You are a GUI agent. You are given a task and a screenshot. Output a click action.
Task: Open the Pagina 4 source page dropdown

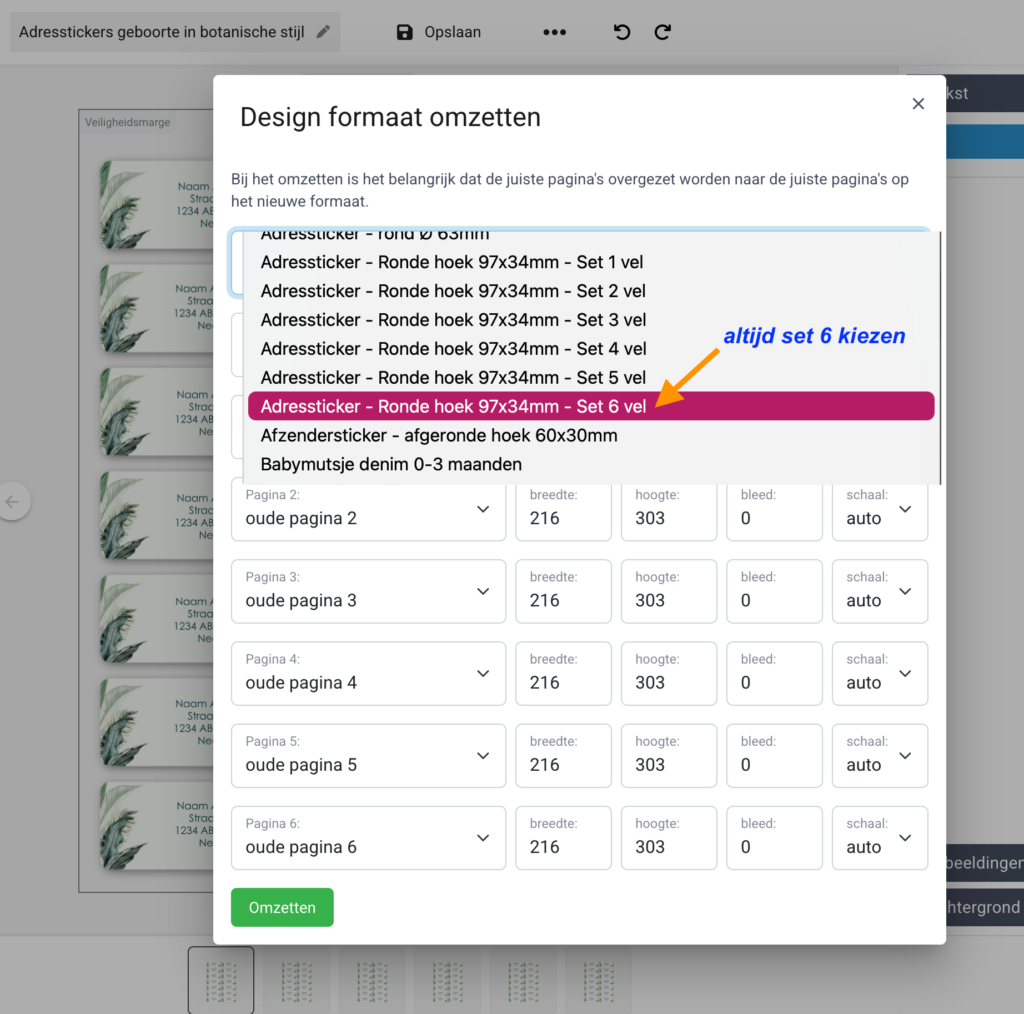pyautogui.click(x=368, y=673)
